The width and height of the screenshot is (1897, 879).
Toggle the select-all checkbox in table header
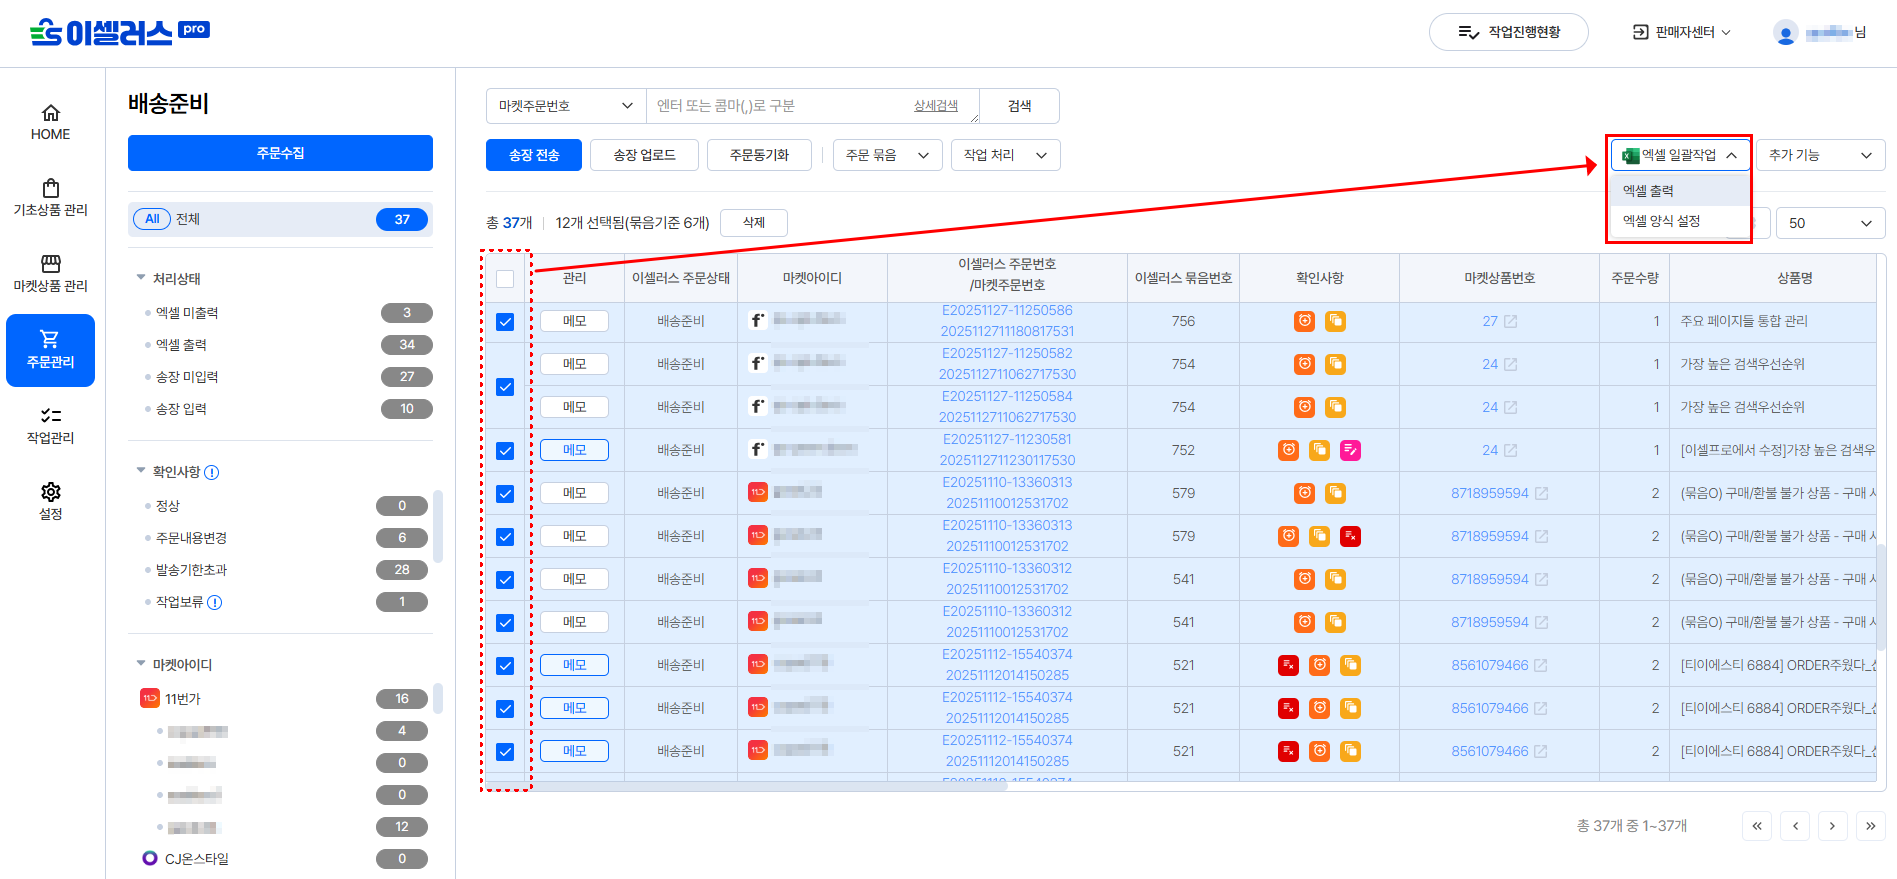pos(505,279)
